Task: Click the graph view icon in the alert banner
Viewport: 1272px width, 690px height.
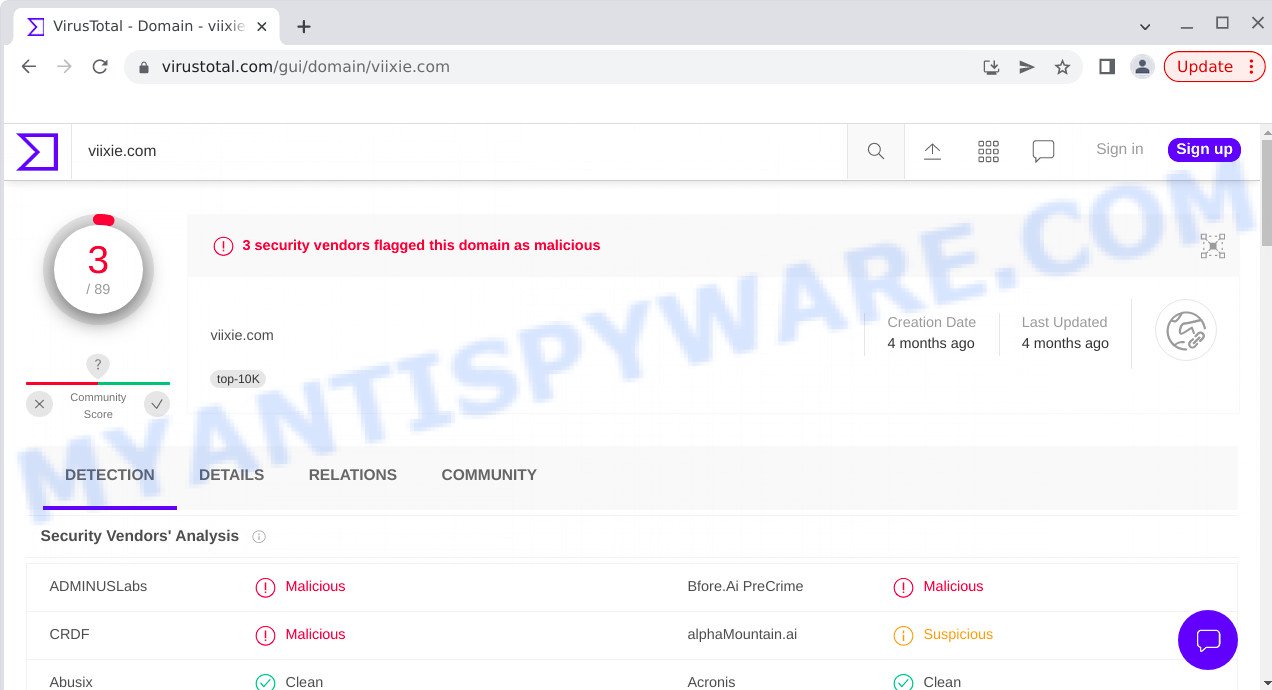Action: click(x=1213, y=246)
